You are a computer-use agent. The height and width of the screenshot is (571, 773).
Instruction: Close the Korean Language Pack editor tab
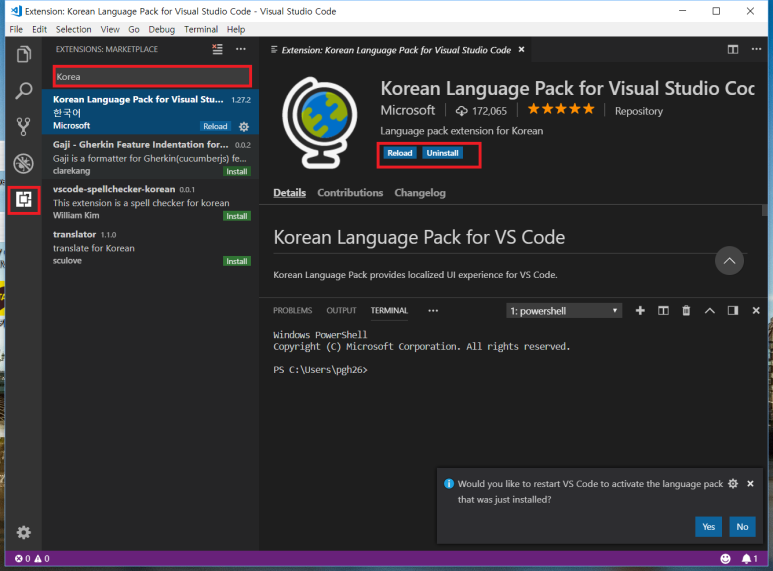coord(522,50)
